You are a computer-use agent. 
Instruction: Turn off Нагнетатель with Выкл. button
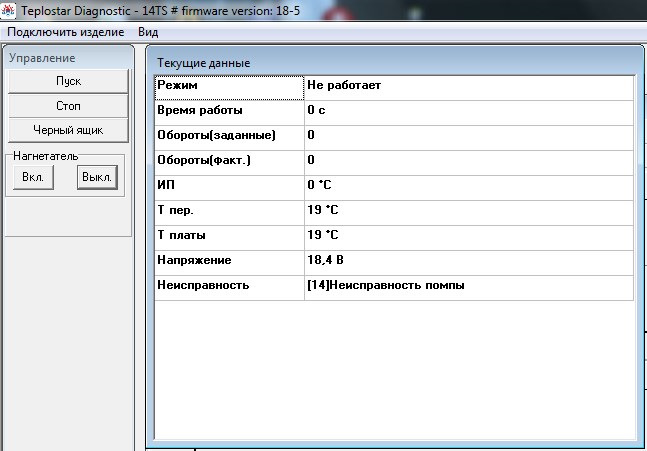(x=97, y=177)
